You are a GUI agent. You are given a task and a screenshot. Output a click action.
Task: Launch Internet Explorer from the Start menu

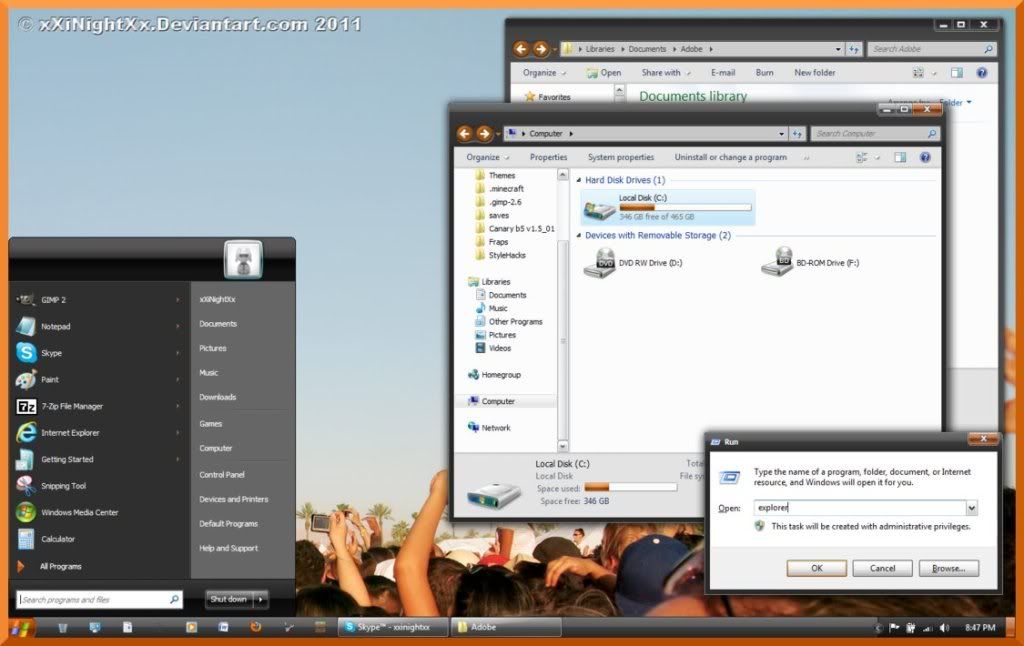98,432
